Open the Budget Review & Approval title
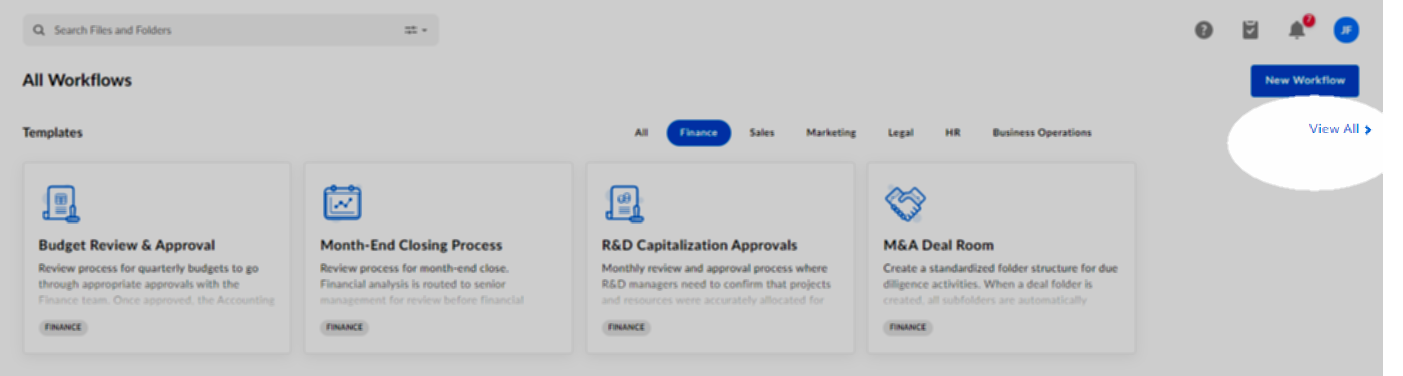Image resolution: width=1403 pixels, height=376 pixels. (x=127, y=245)
